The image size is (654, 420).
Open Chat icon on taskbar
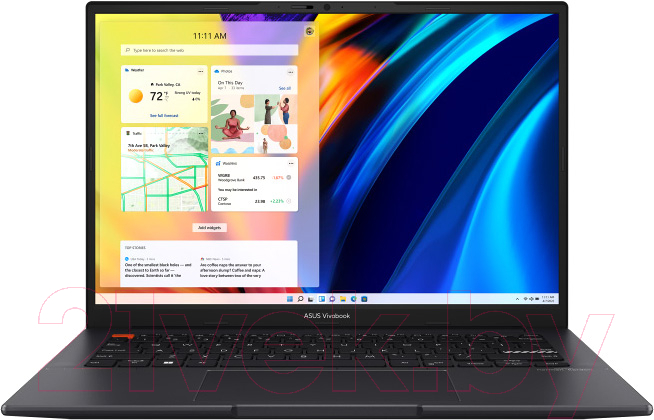[x=332, y=299]
